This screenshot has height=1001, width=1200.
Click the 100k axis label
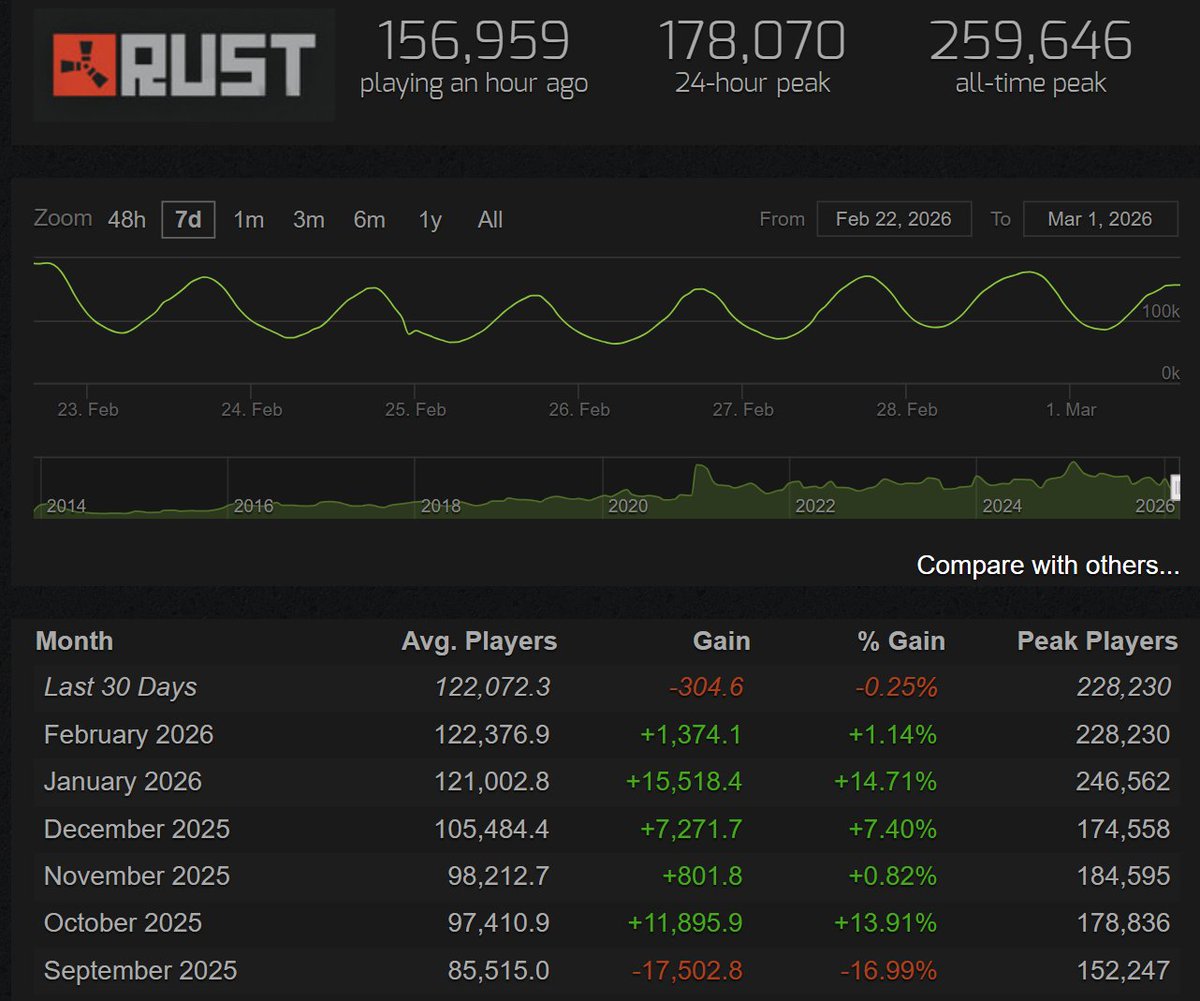(1161, 312)
